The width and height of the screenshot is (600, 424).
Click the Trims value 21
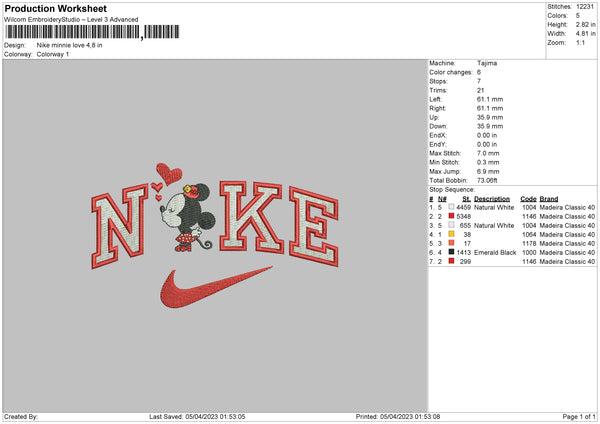tap(481, 90)
